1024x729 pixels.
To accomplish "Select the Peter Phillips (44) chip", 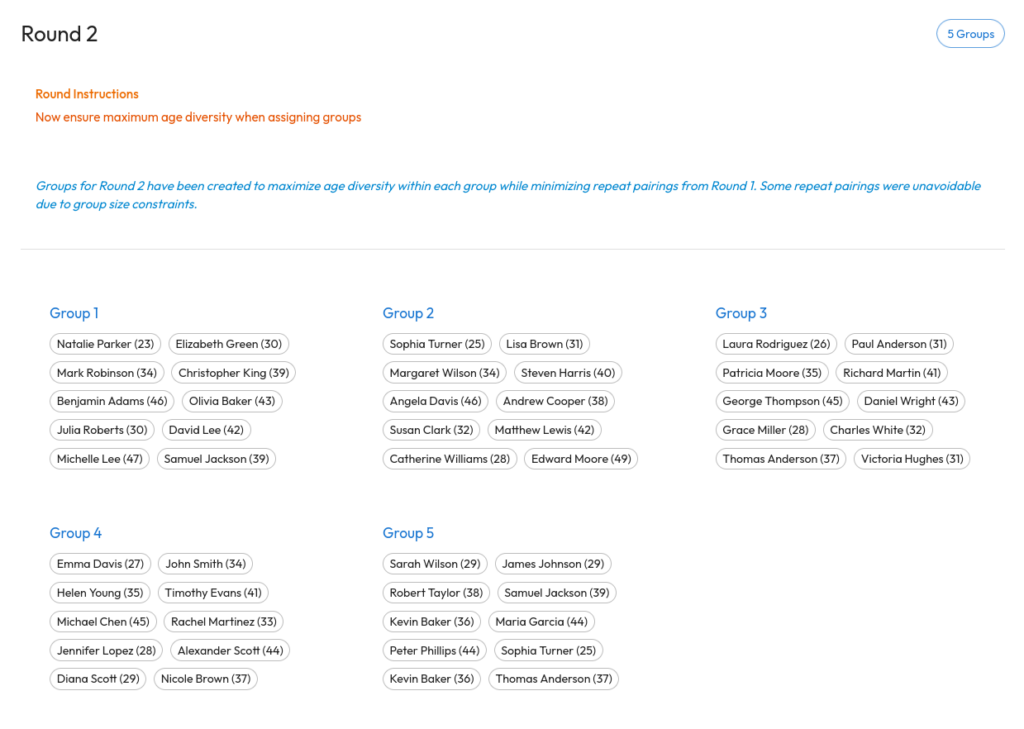I will [434, 650].
